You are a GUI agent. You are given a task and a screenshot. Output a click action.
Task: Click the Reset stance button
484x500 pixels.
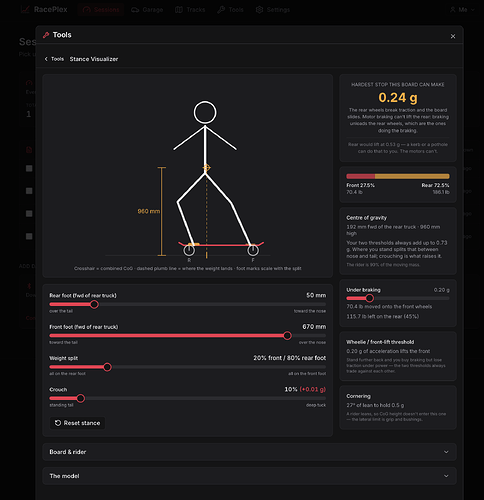[x=77, y=423]
